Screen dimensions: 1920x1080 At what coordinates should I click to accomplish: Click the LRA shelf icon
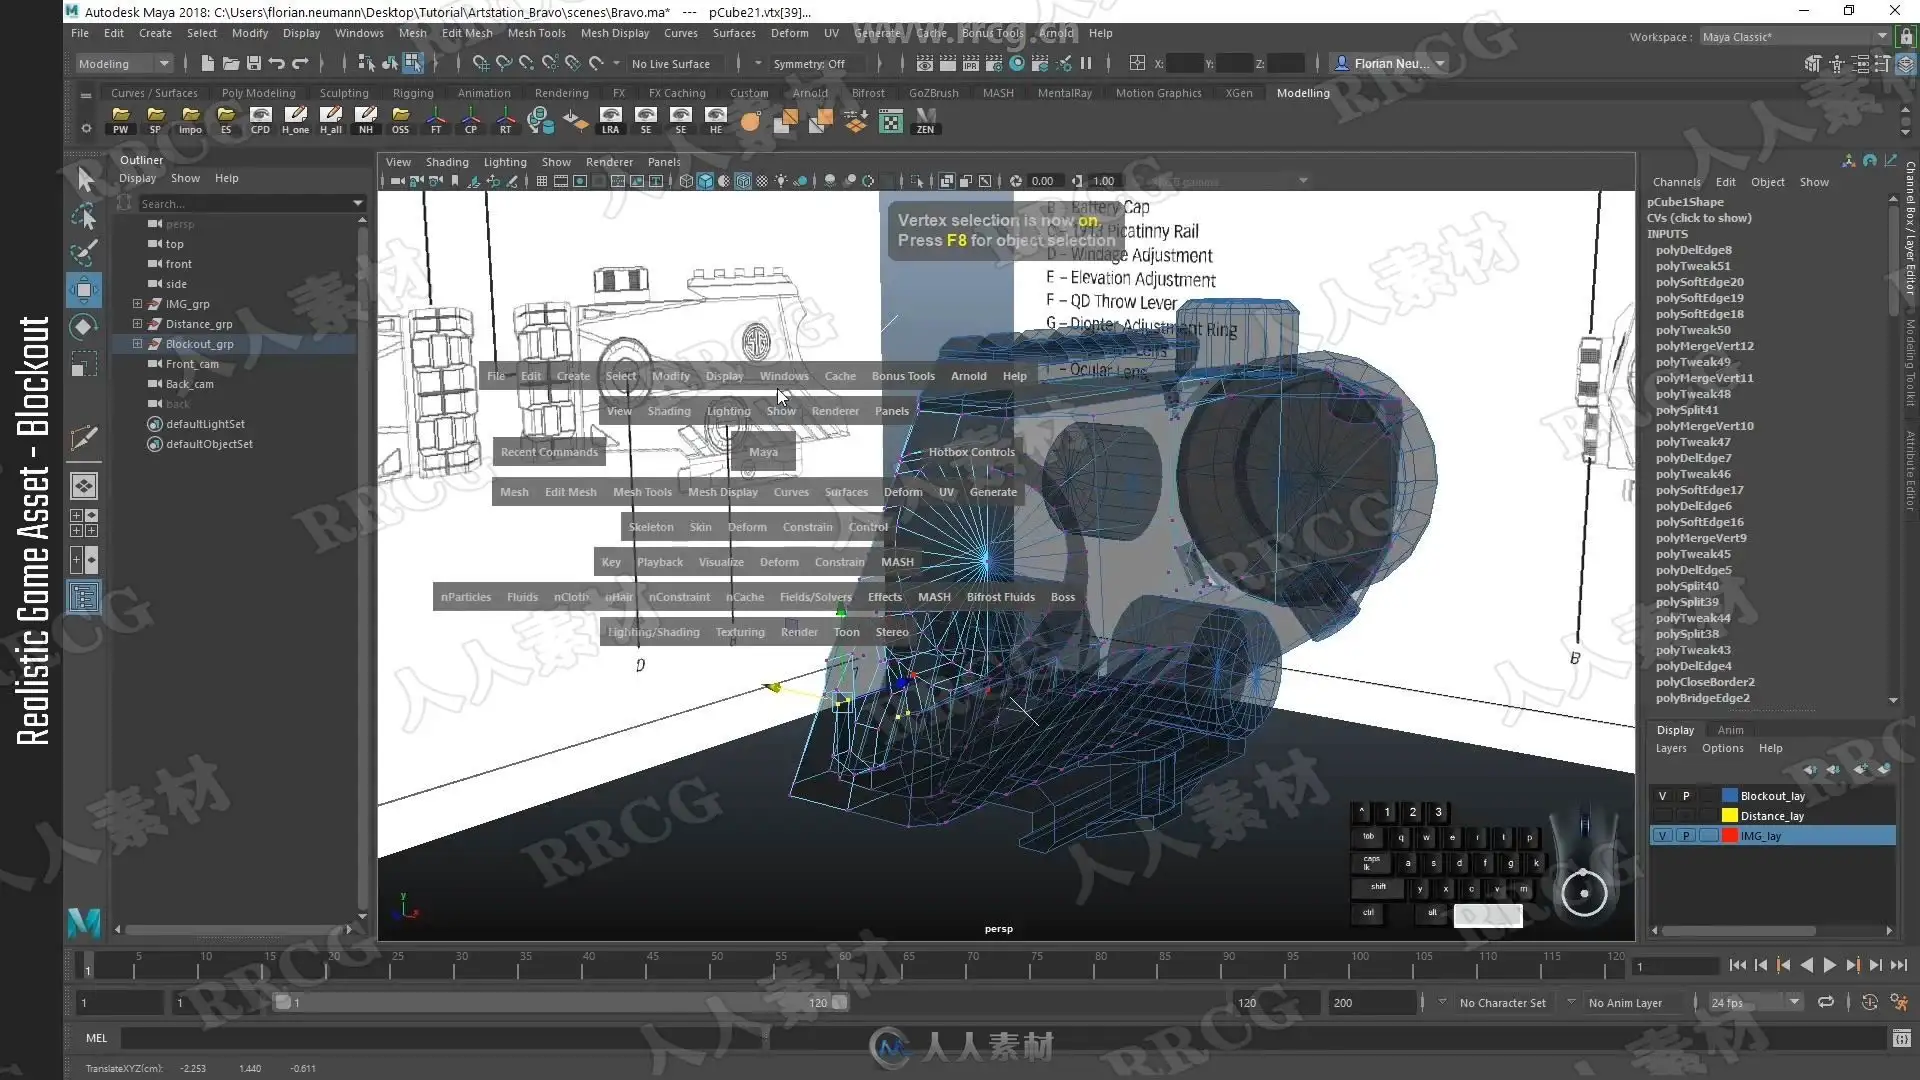click(x=610, y=121)
